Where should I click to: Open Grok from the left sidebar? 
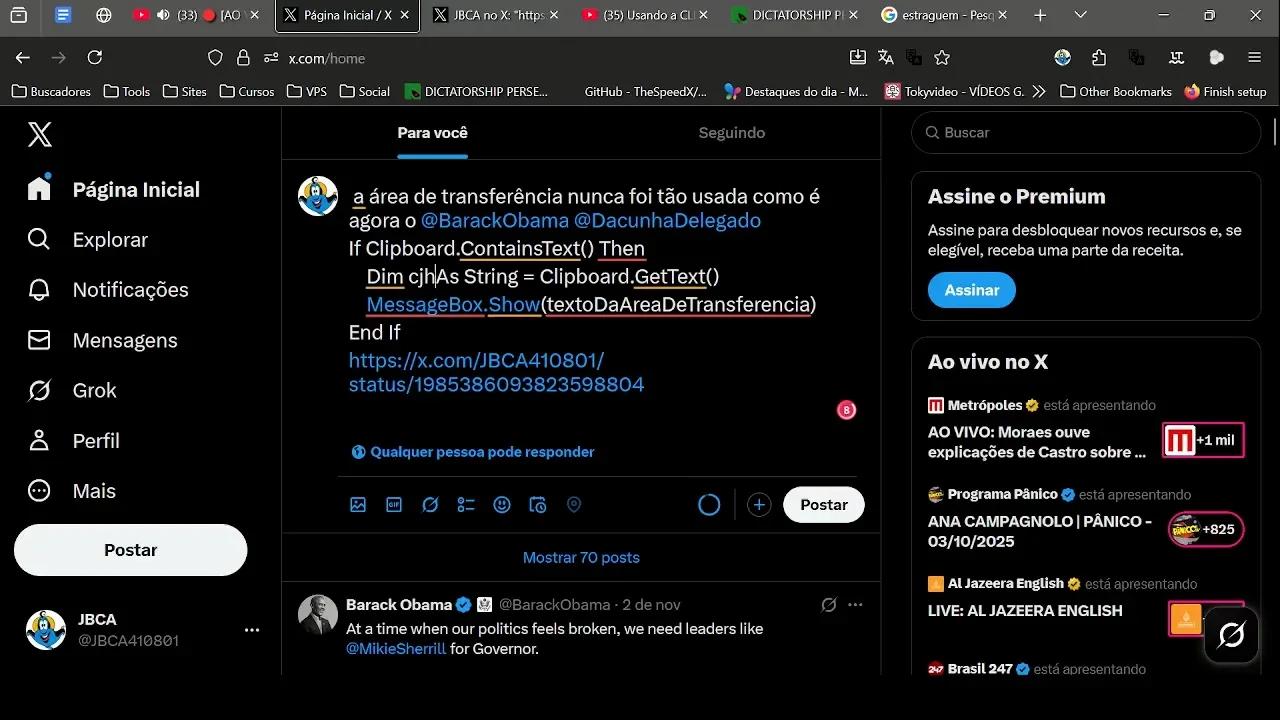72,390
